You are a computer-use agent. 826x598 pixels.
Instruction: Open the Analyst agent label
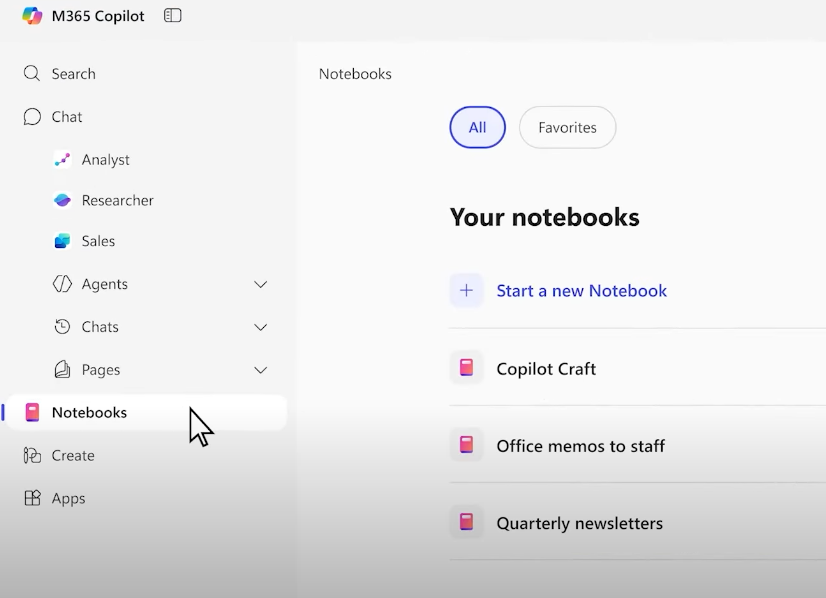[105, 160]
